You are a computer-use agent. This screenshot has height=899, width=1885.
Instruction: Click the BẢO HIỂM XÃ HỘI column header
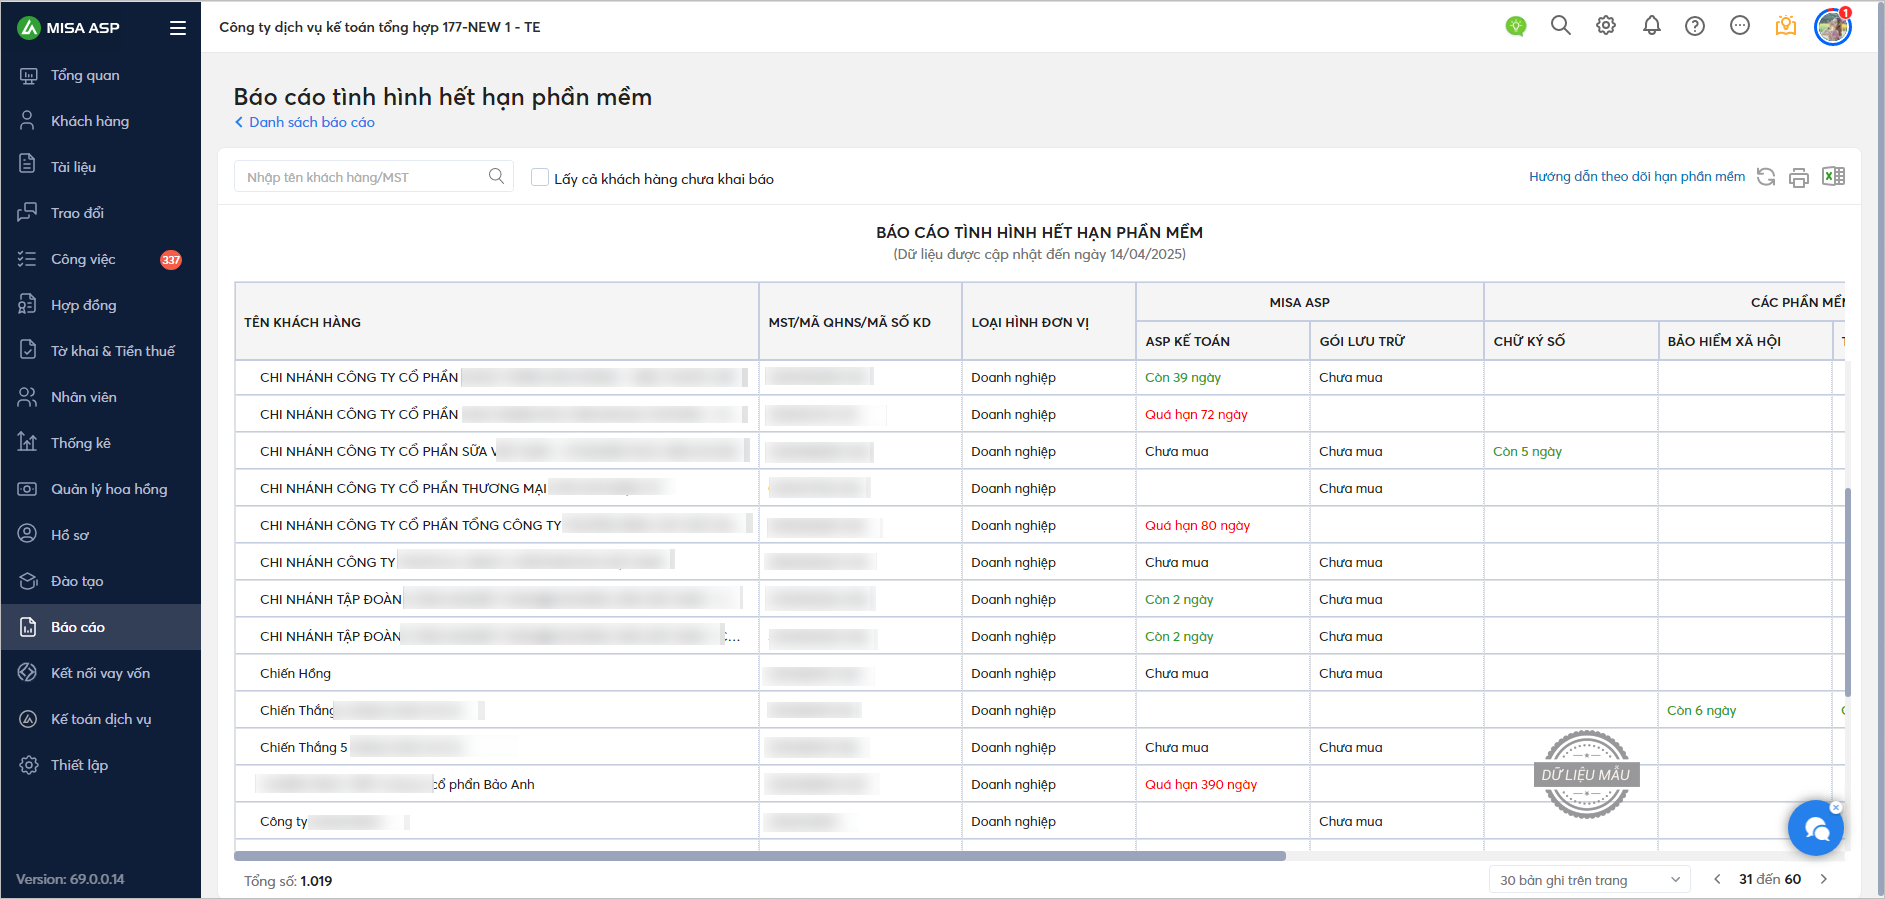(x=1744, y=341)
